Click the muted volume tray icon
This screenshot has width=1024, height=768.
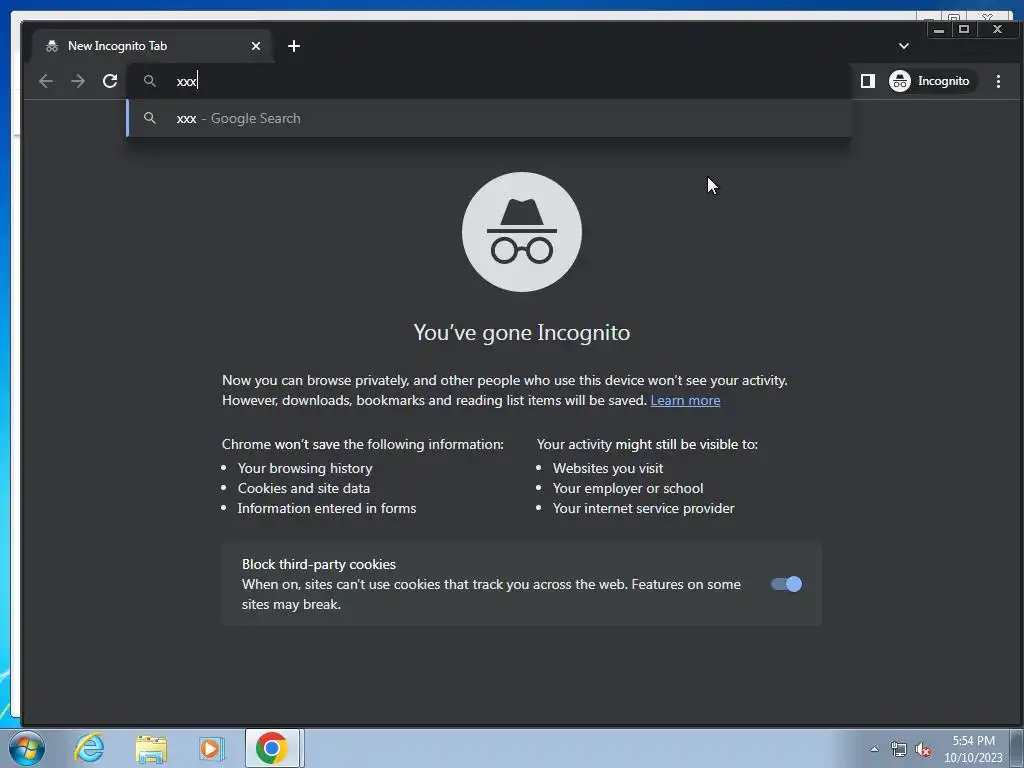click(923, 749)
